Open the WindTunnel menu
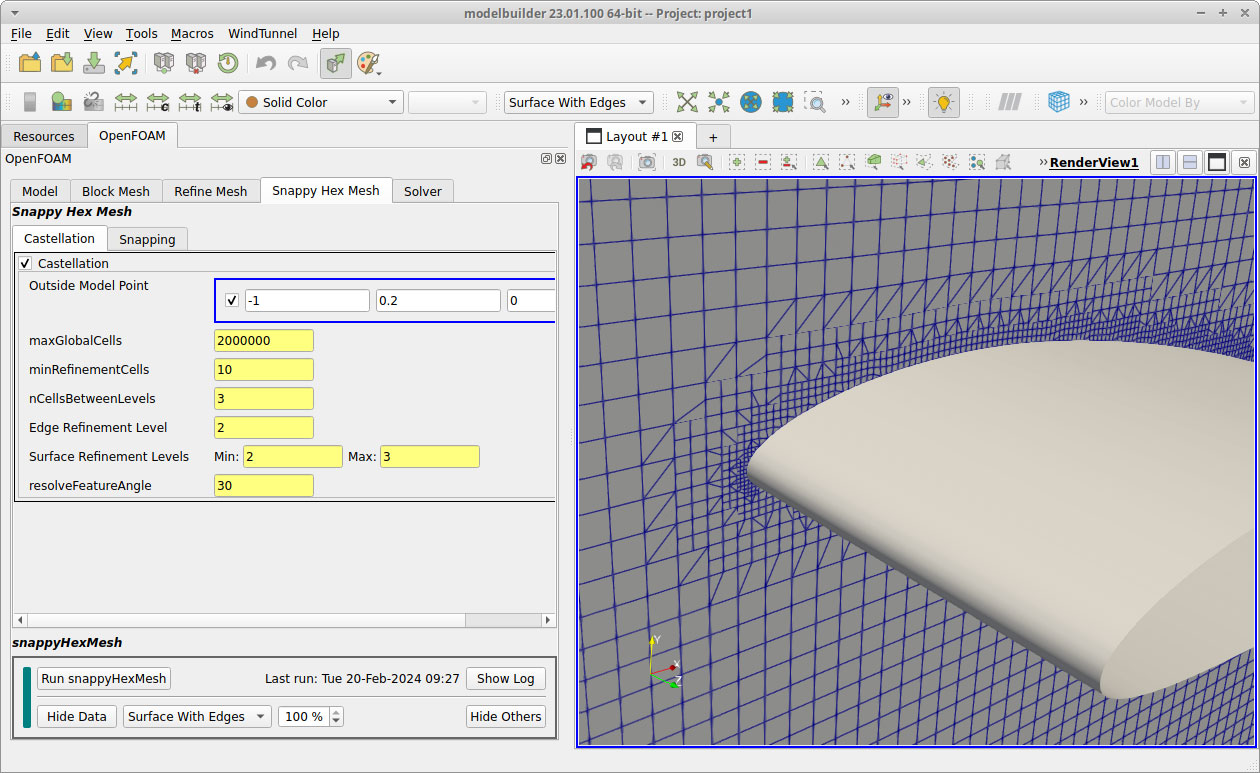Screen dimensions: 1260x773 tap(262, 33)
